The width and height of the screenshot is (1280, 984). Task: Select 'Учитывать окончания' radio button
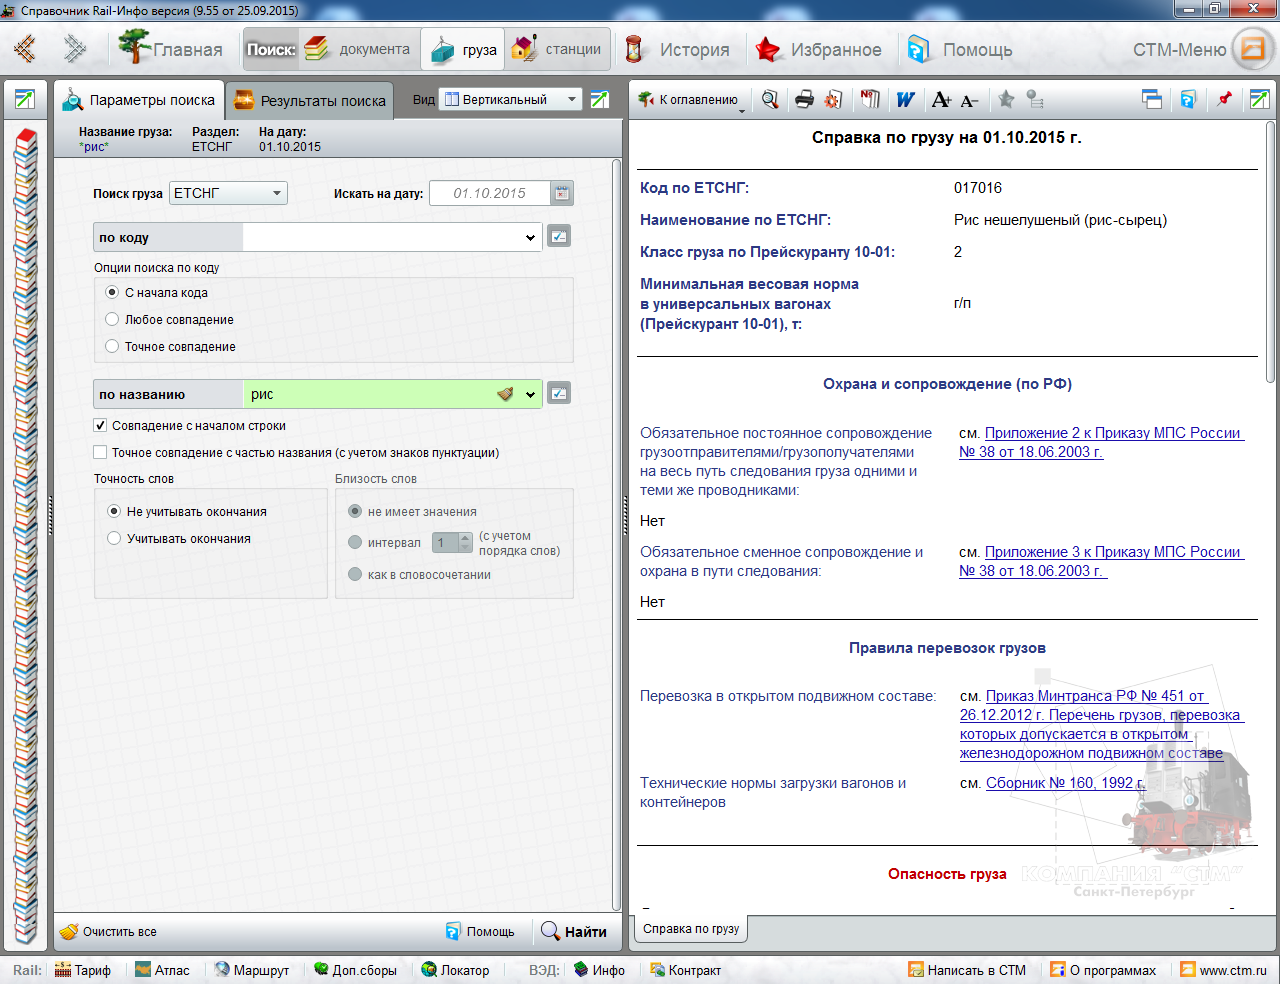(x=114, y=539)
